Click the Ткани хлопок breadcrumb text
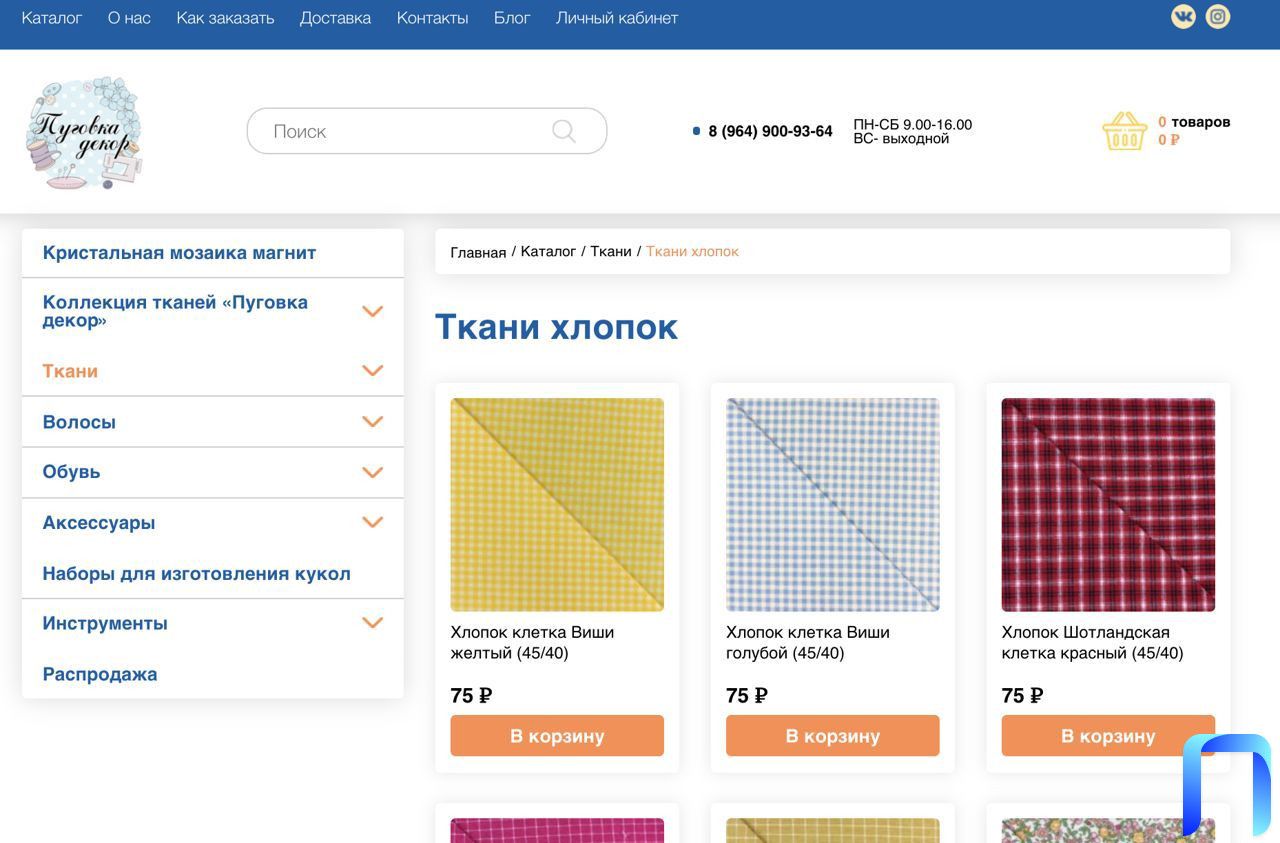The height and width of the screenshot is (843, 1280). tap(692, 251)
